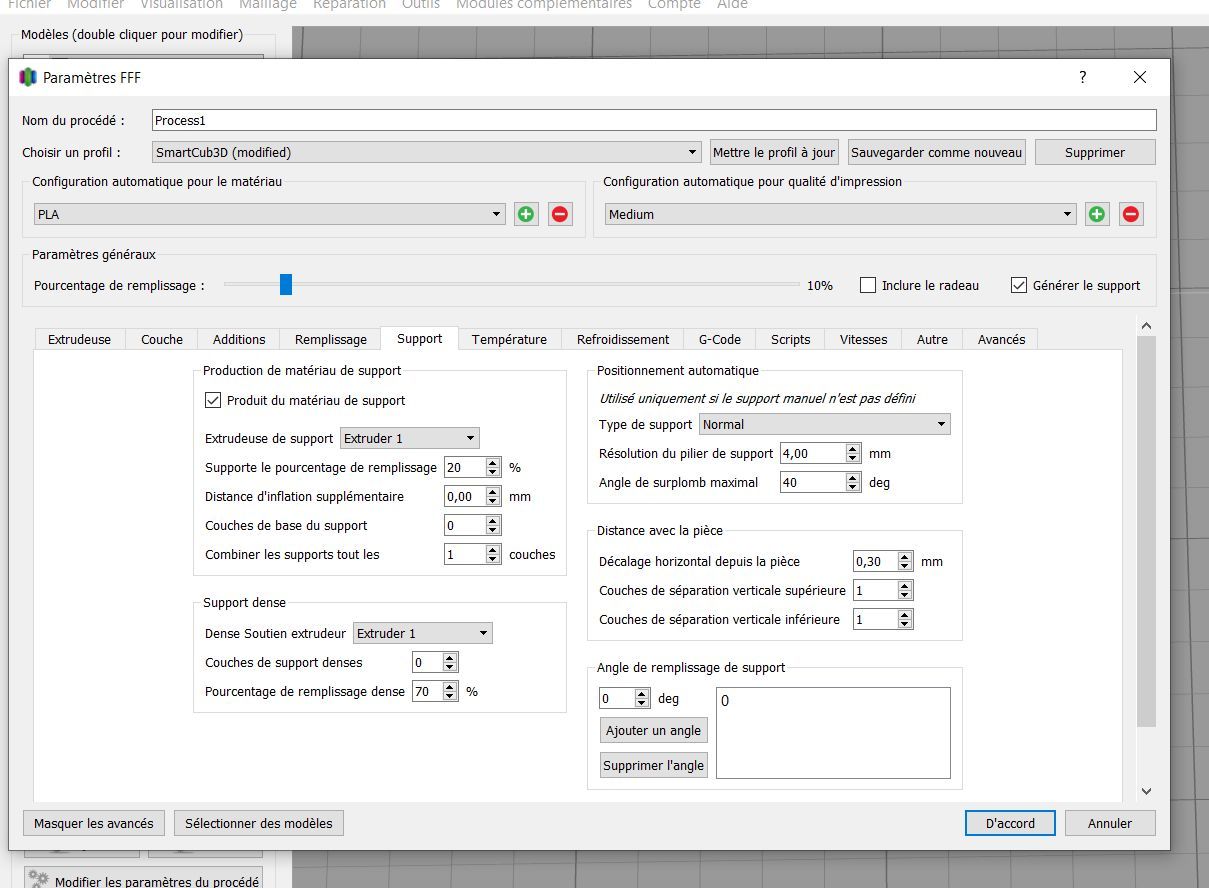Viewport: 1209px width, 888px height.
Task: Switch to the Température tab
Action: (x=510, y=339)
